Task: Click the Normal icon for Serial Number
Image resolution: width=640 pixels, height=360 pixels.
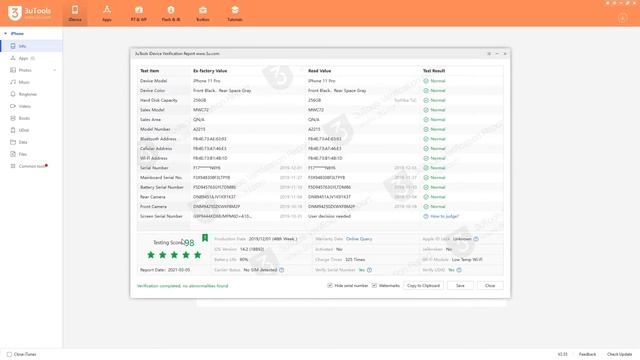Action: point(426,168)
